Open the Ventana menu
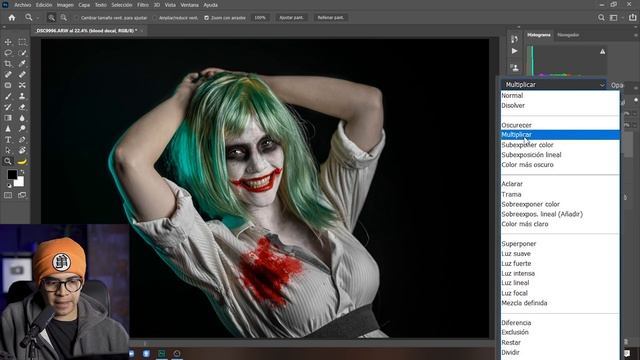 click(x=189, y=5)
